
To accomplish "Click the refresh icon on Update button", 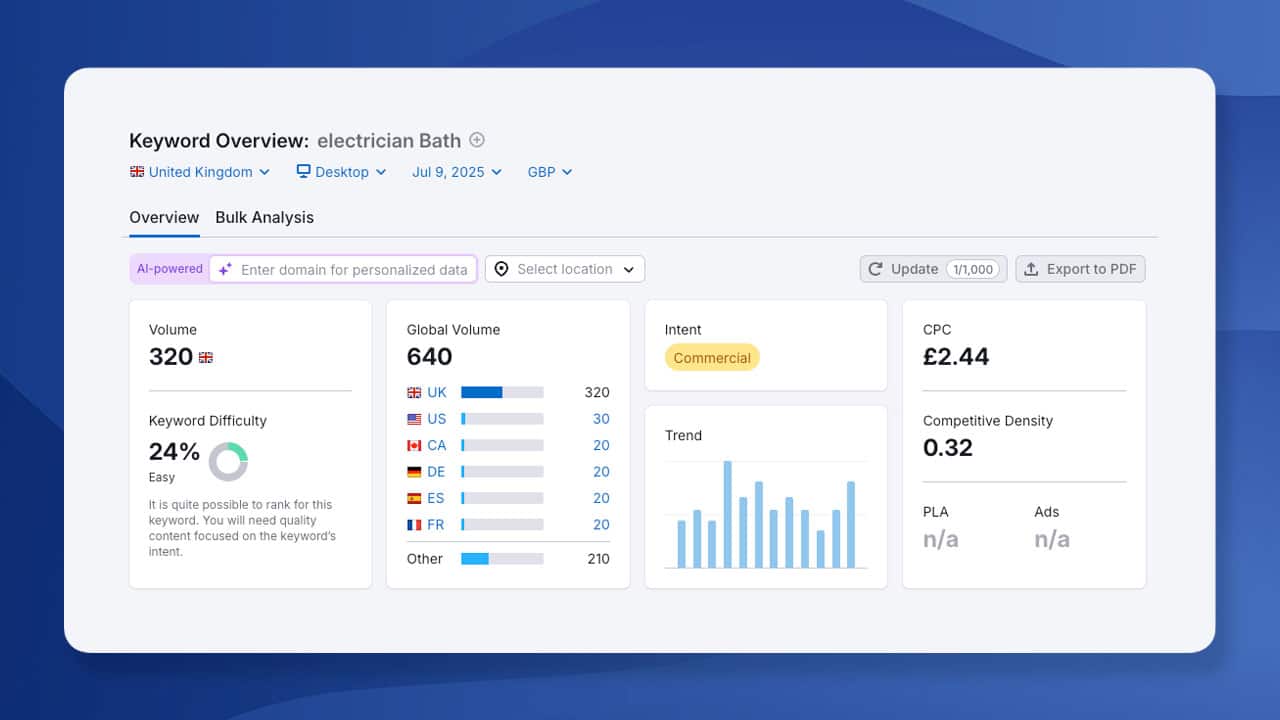I will coord(875,269).
